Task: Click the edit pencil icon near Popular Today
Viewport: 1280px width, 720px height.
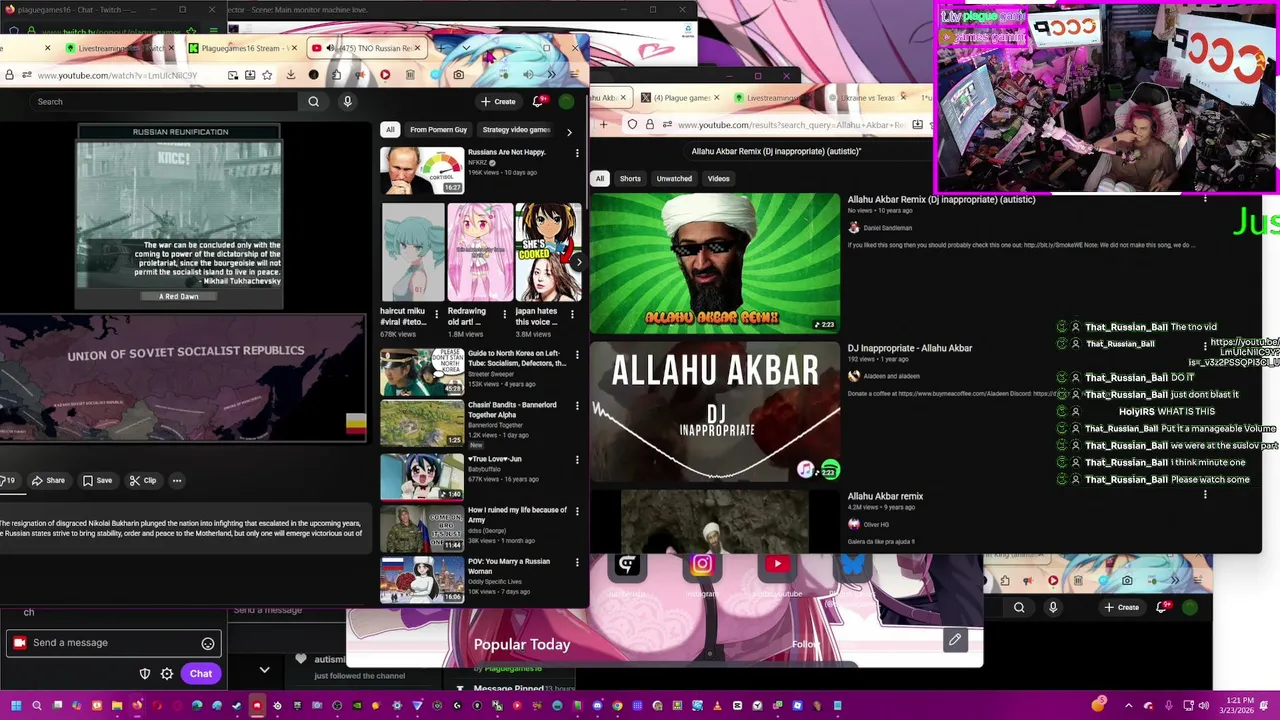Action: [x=955, y=640]
